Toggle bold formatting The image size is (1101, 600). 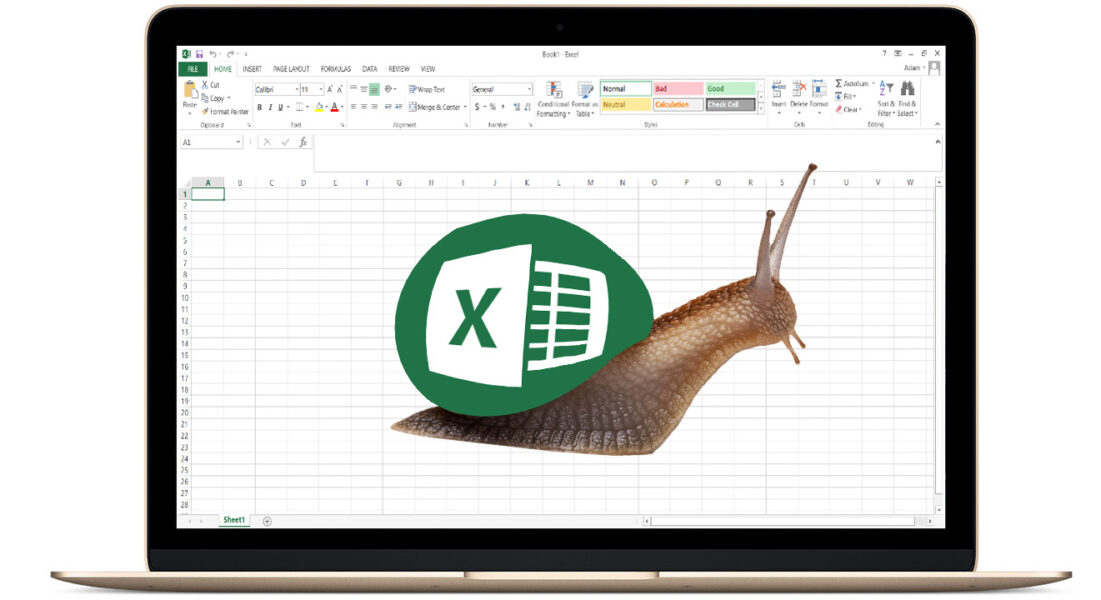pyautogui.click(x=259, y=107)
